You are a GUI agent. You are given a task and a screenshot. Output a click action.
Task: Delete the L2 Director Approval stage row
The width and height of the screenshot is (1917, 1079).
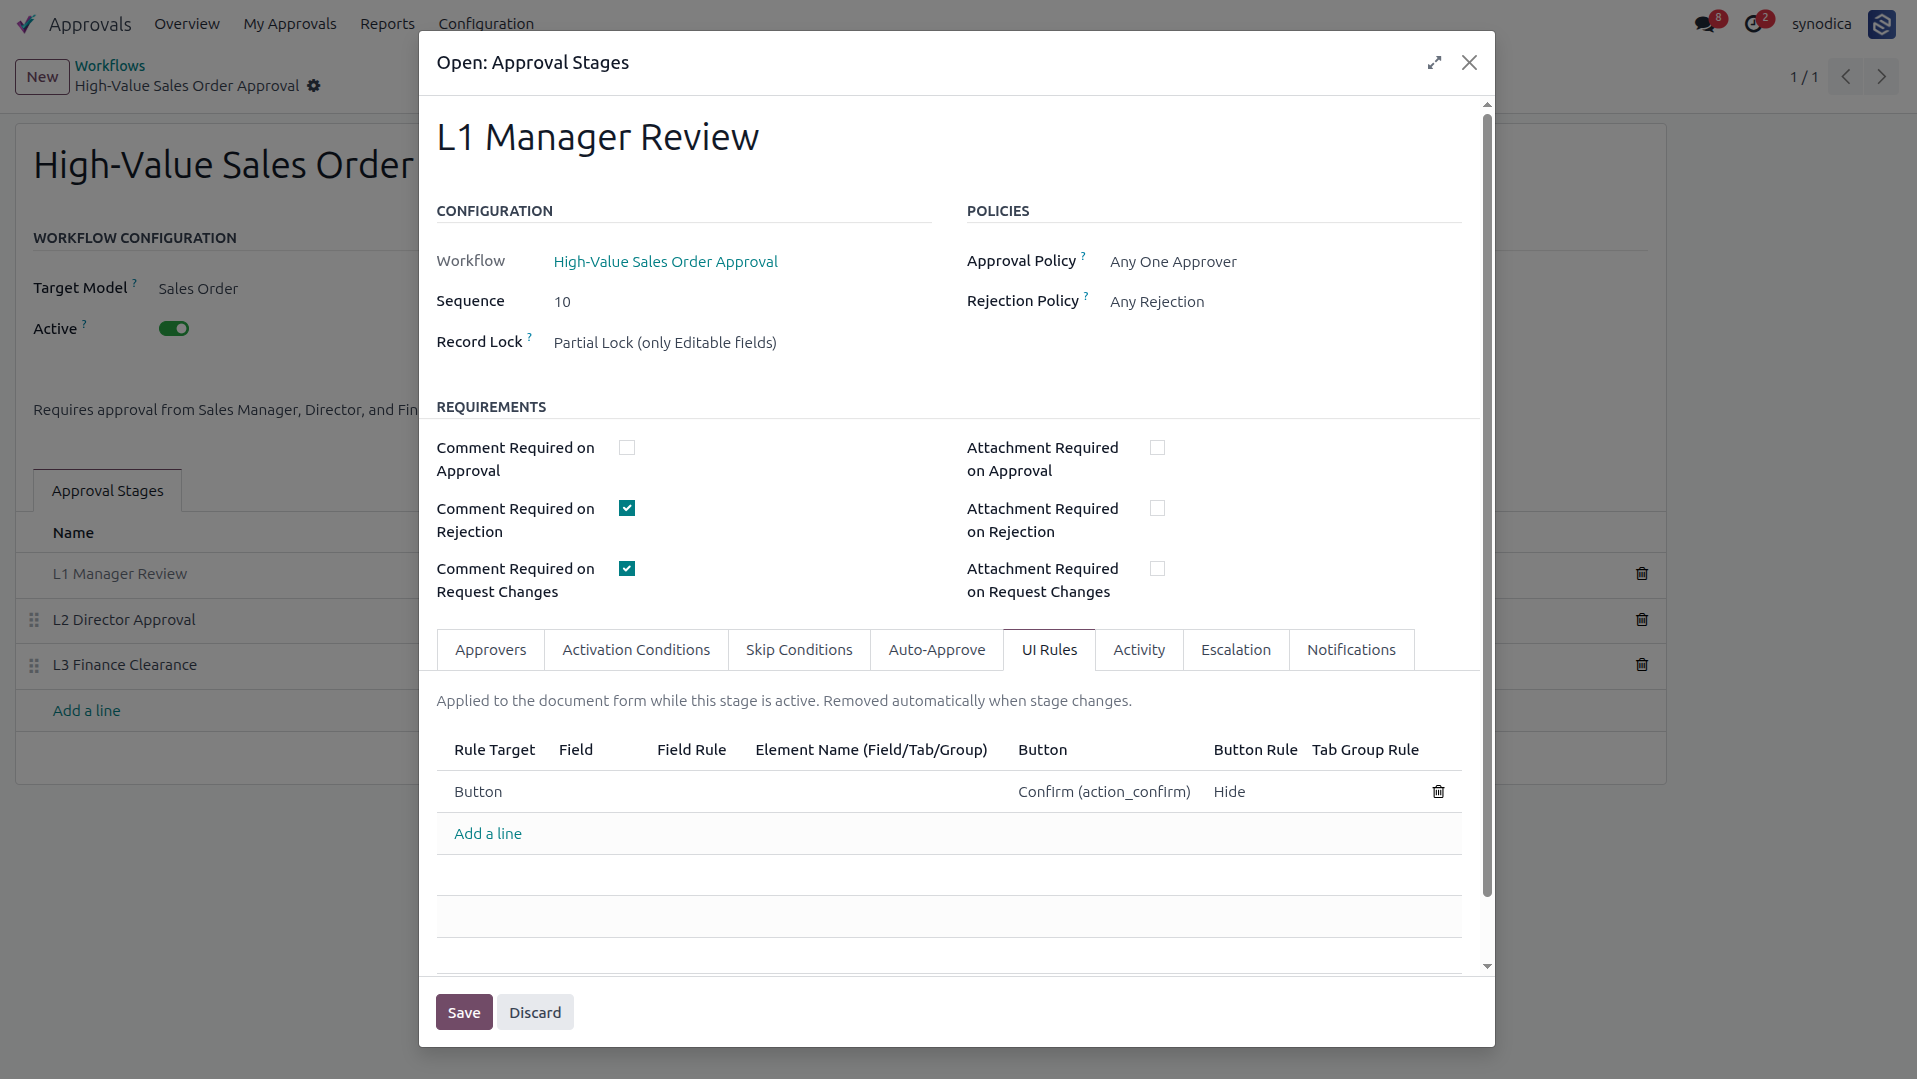point(1641,620)
